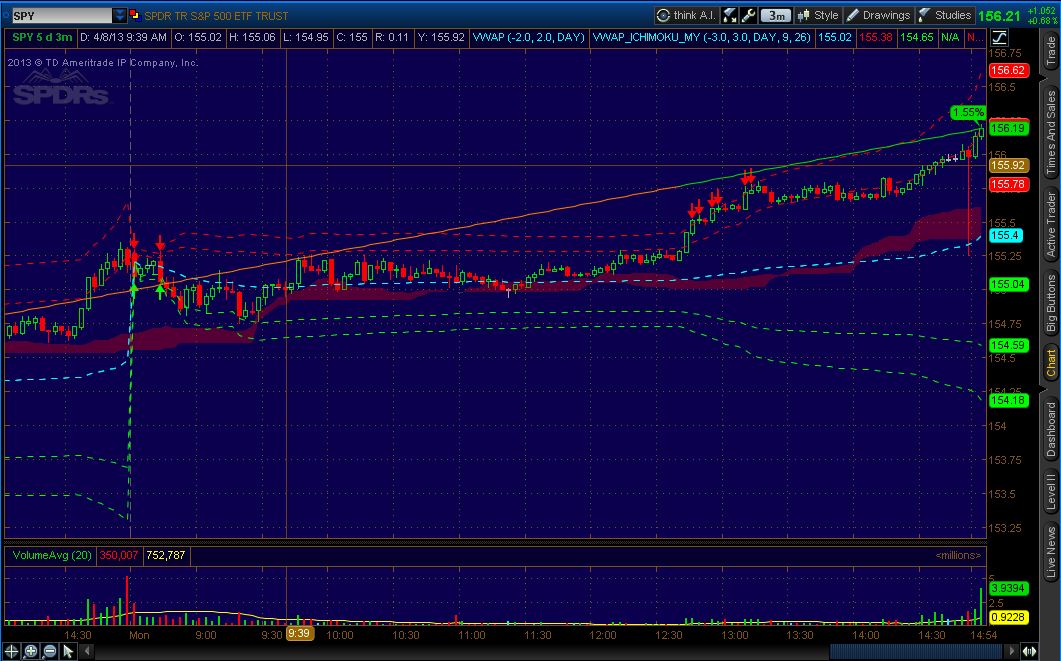Select the Chart side tab

pyautogui.click(x=1051, y=362)
